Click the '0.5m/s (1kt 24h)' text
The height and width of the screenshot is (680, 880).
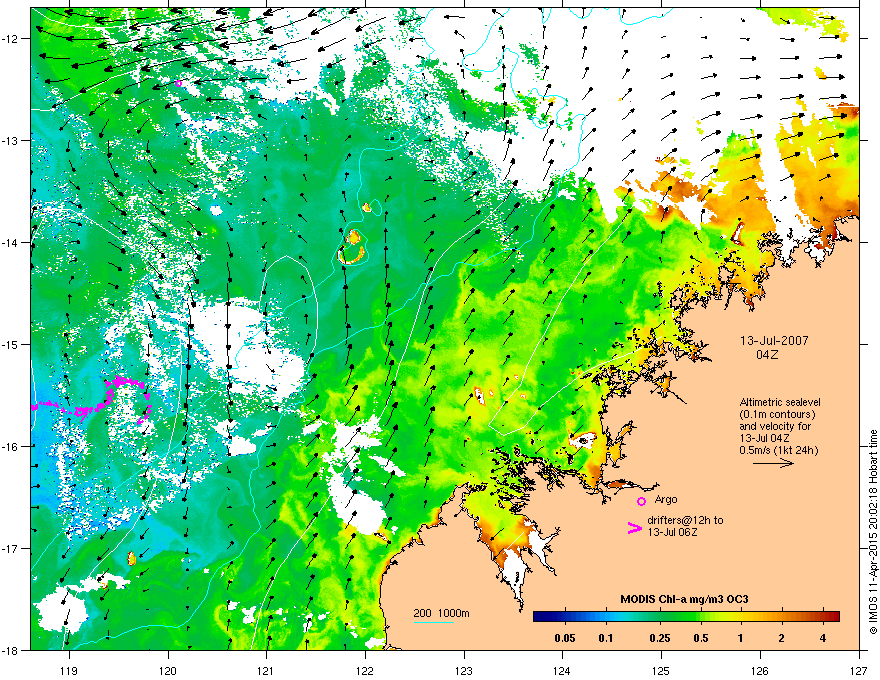click(x=778, y=450)
